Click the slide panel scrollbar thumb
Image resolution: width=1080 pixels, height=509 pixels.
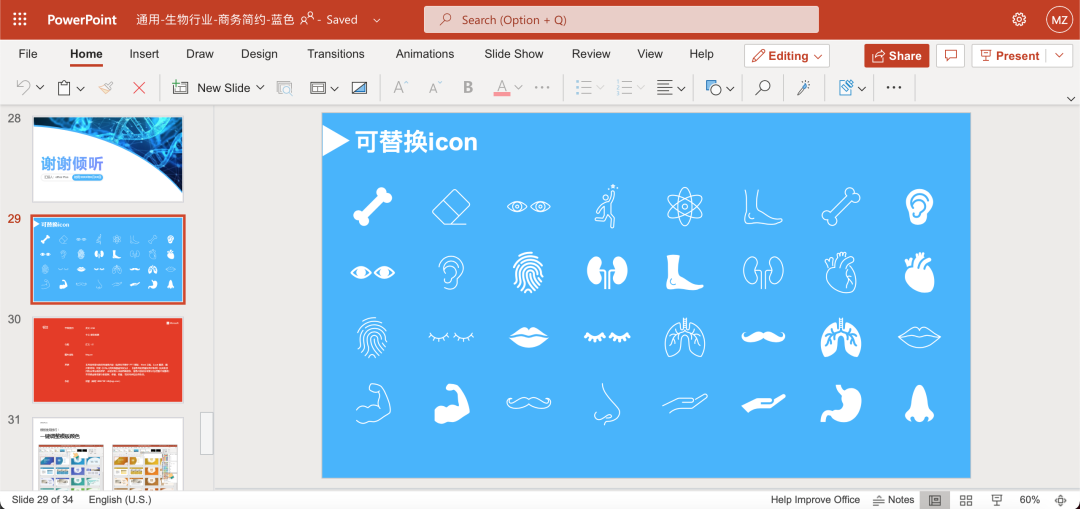207,433
